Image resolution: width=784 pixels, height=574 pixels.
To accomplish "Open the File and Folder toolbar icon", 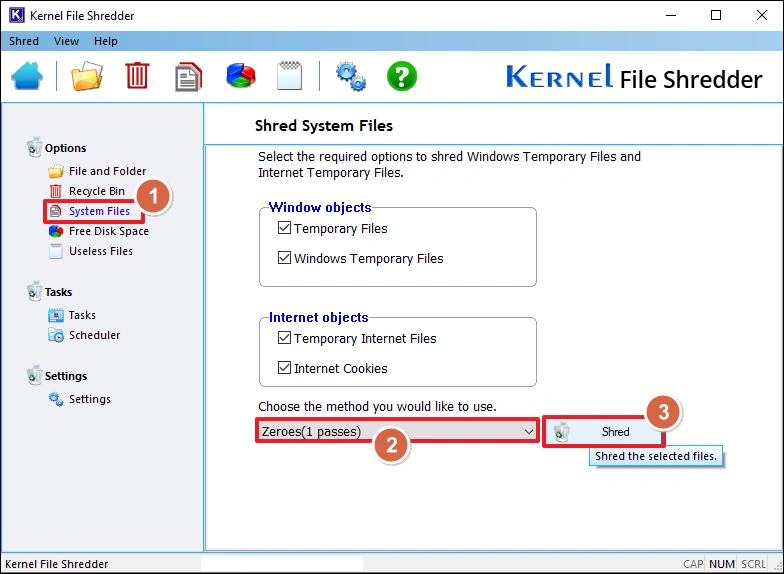I will pos(87,76).
